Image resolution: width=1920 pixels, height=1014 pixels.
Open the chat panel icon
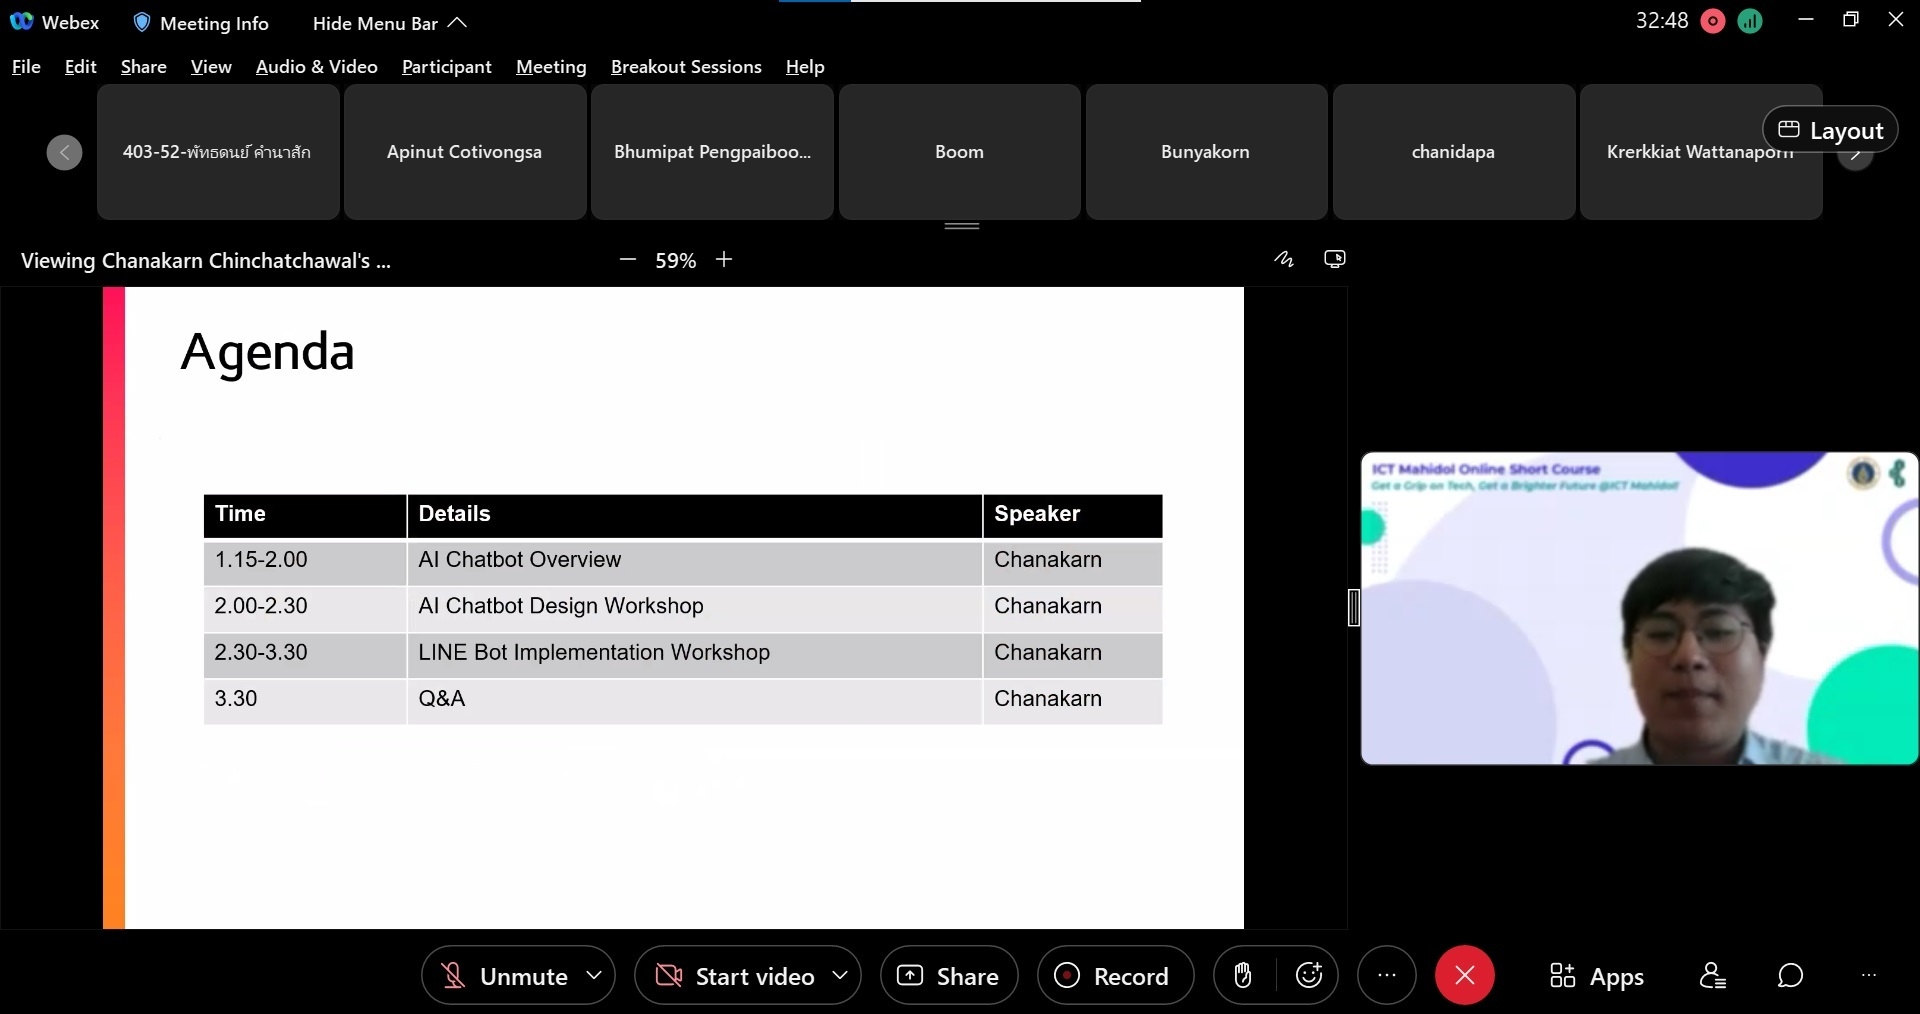coord(1790,975)
